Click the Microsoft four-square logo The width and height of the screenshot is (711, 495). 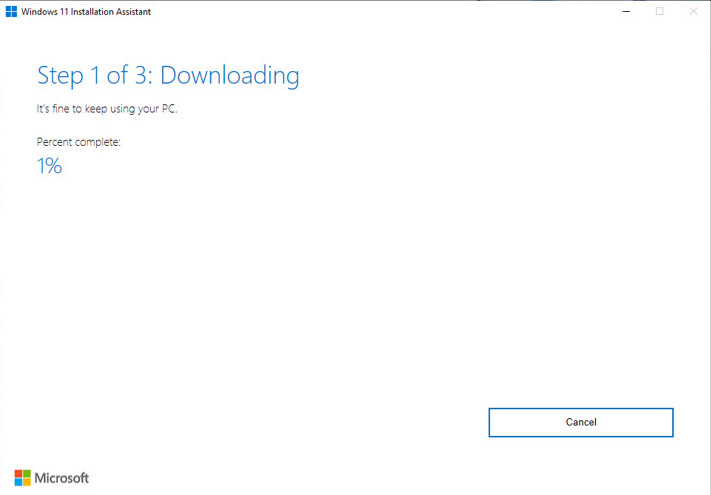click(x=22, y=477)
